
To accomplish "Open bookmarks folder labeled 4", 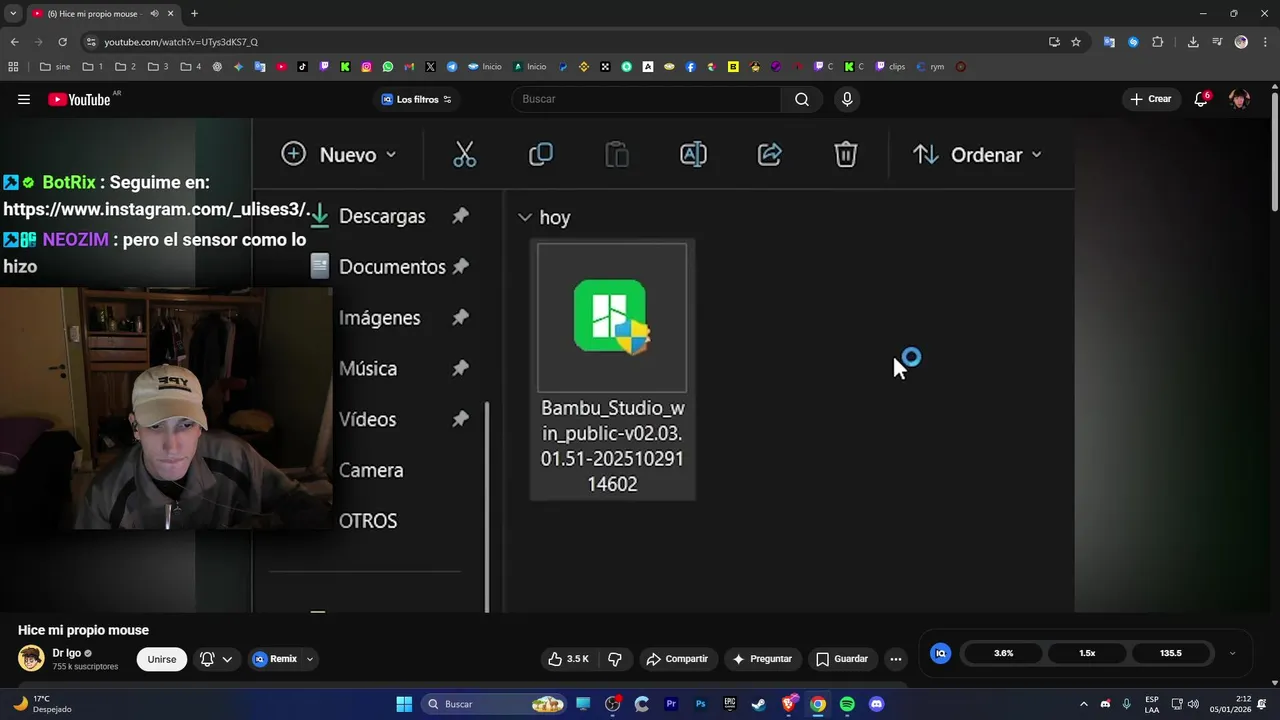I will click(x=191, y=67).
